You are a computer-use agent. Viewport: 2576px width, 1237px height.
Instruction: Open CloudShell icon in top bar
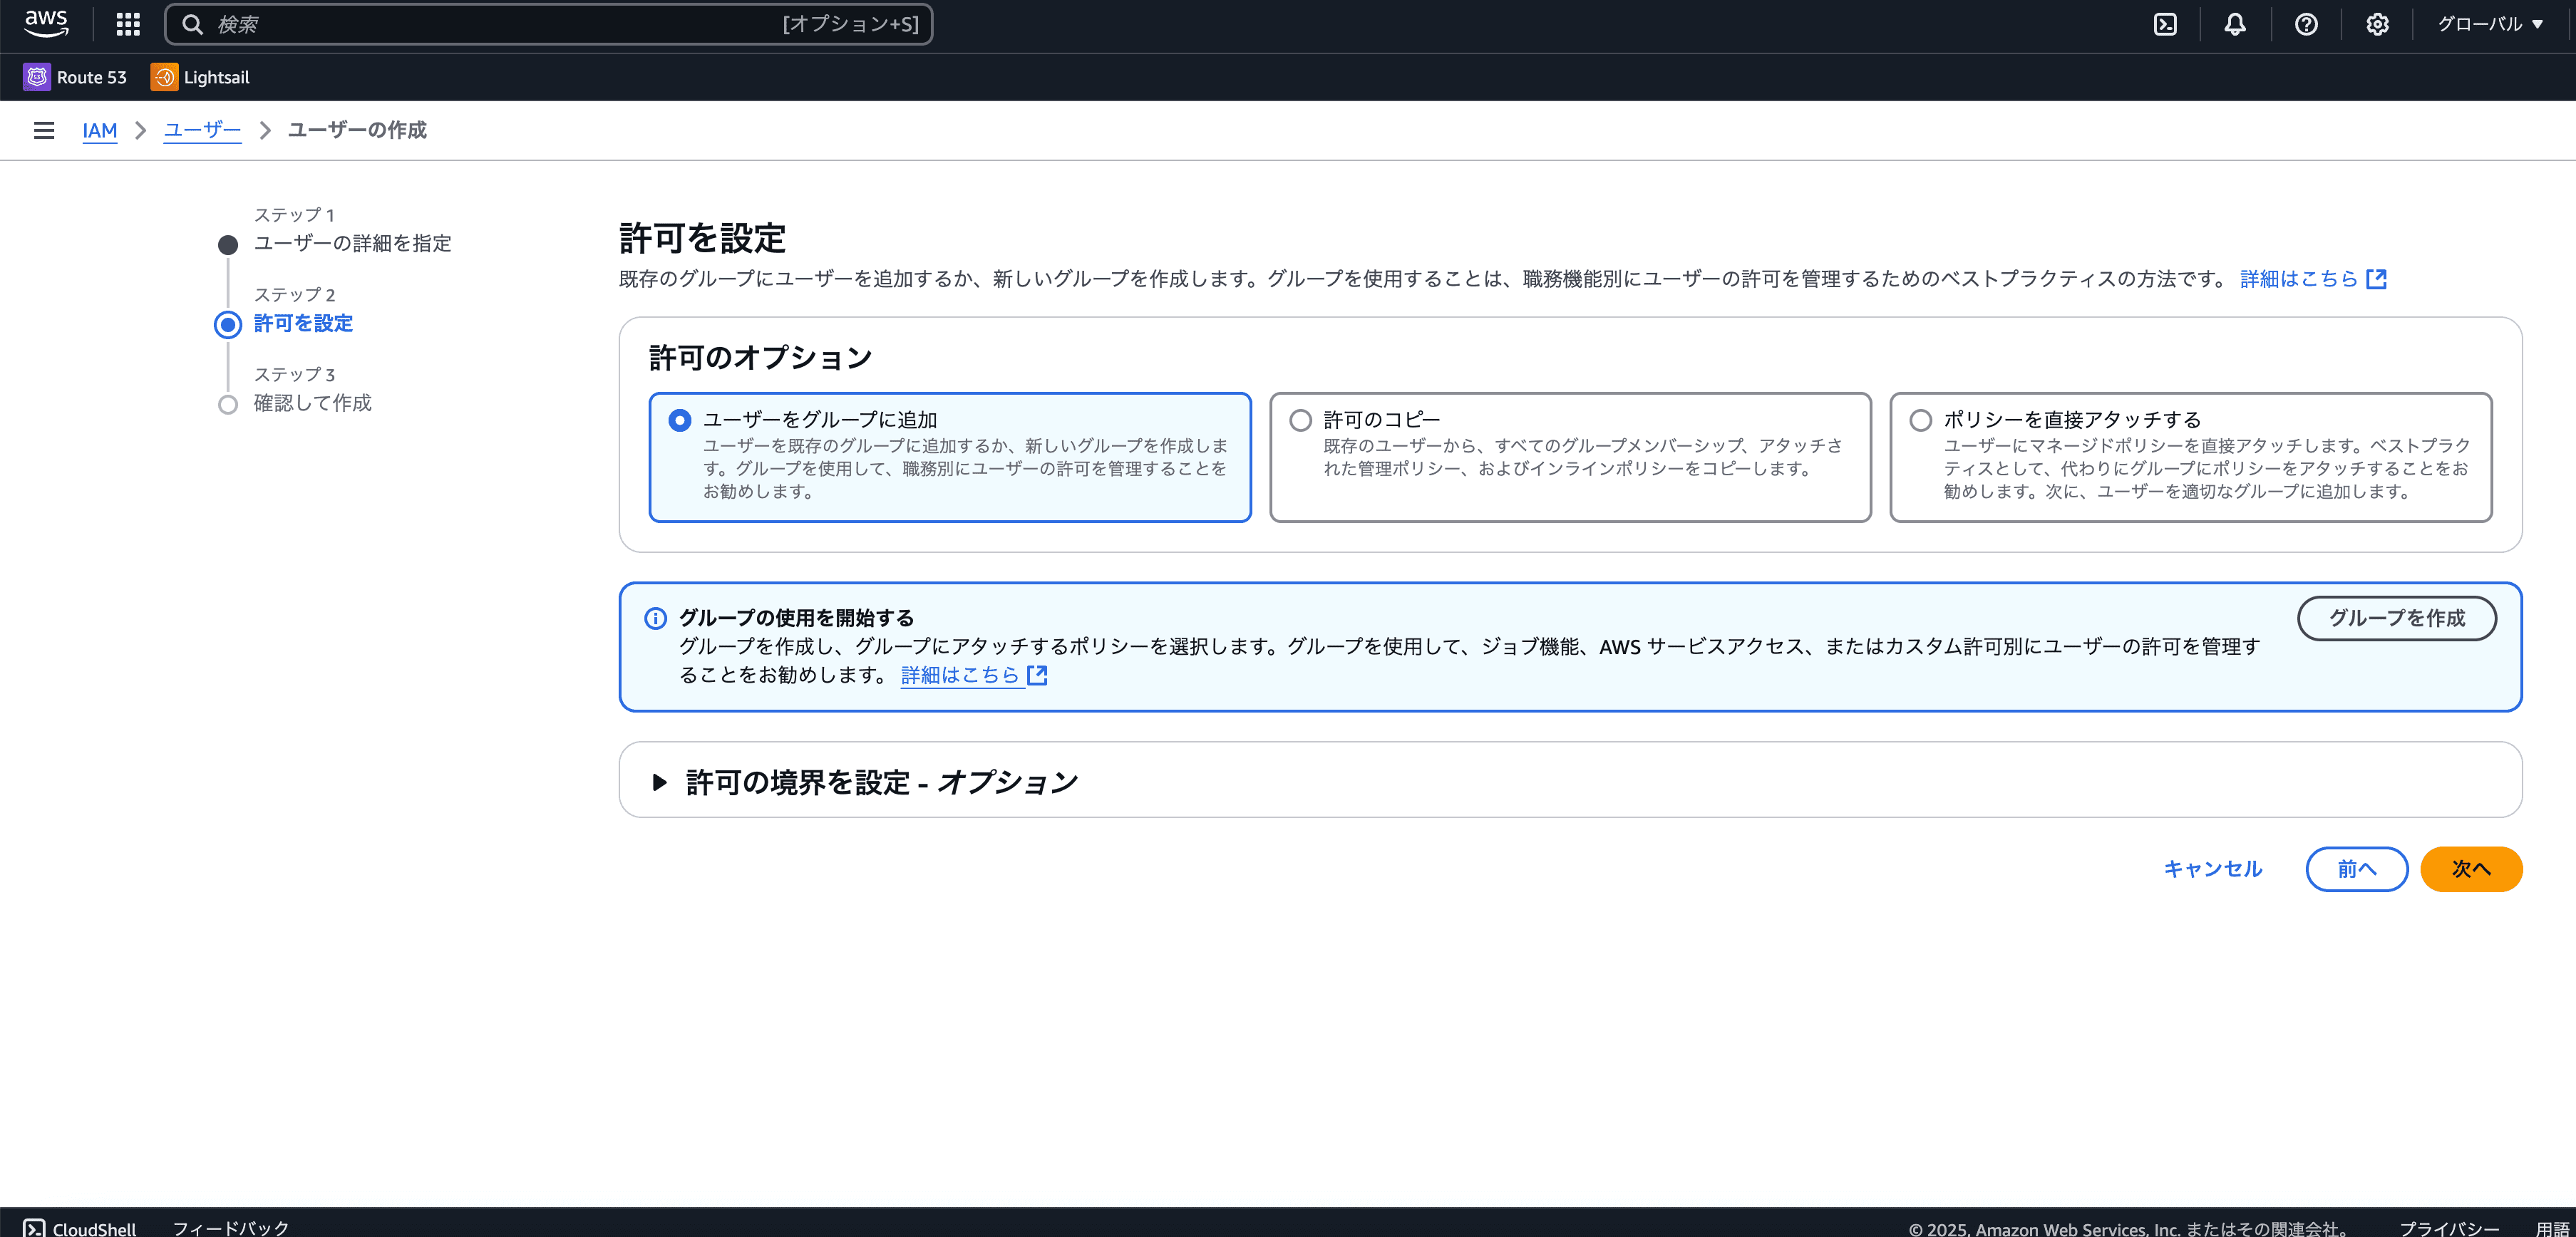coord(2165,24)
